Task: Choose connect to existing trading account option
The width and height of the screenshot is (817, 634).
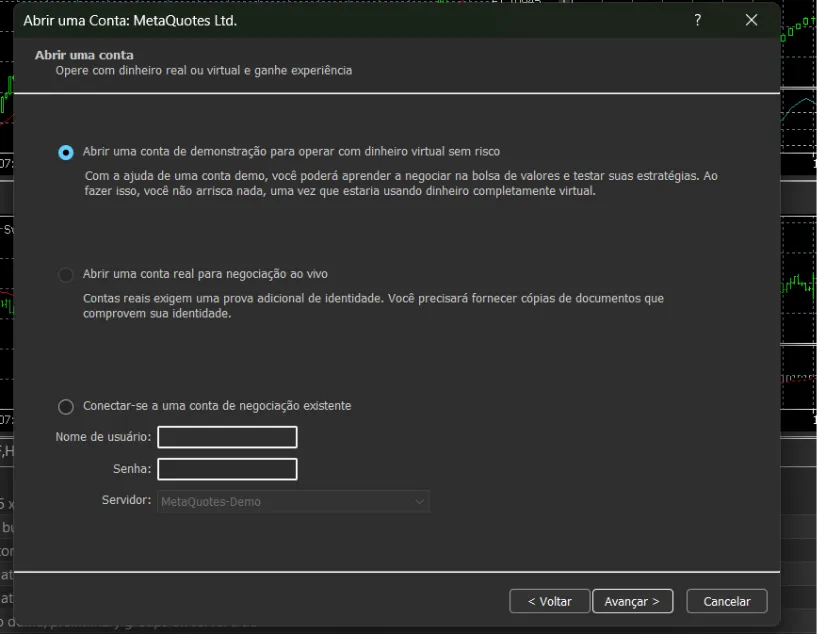Action: pos(66,406)
